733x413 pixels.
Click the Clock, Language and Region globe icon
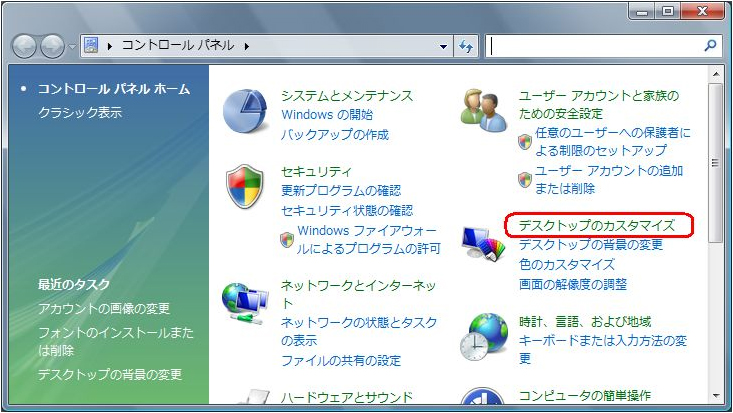pos(483,337)
